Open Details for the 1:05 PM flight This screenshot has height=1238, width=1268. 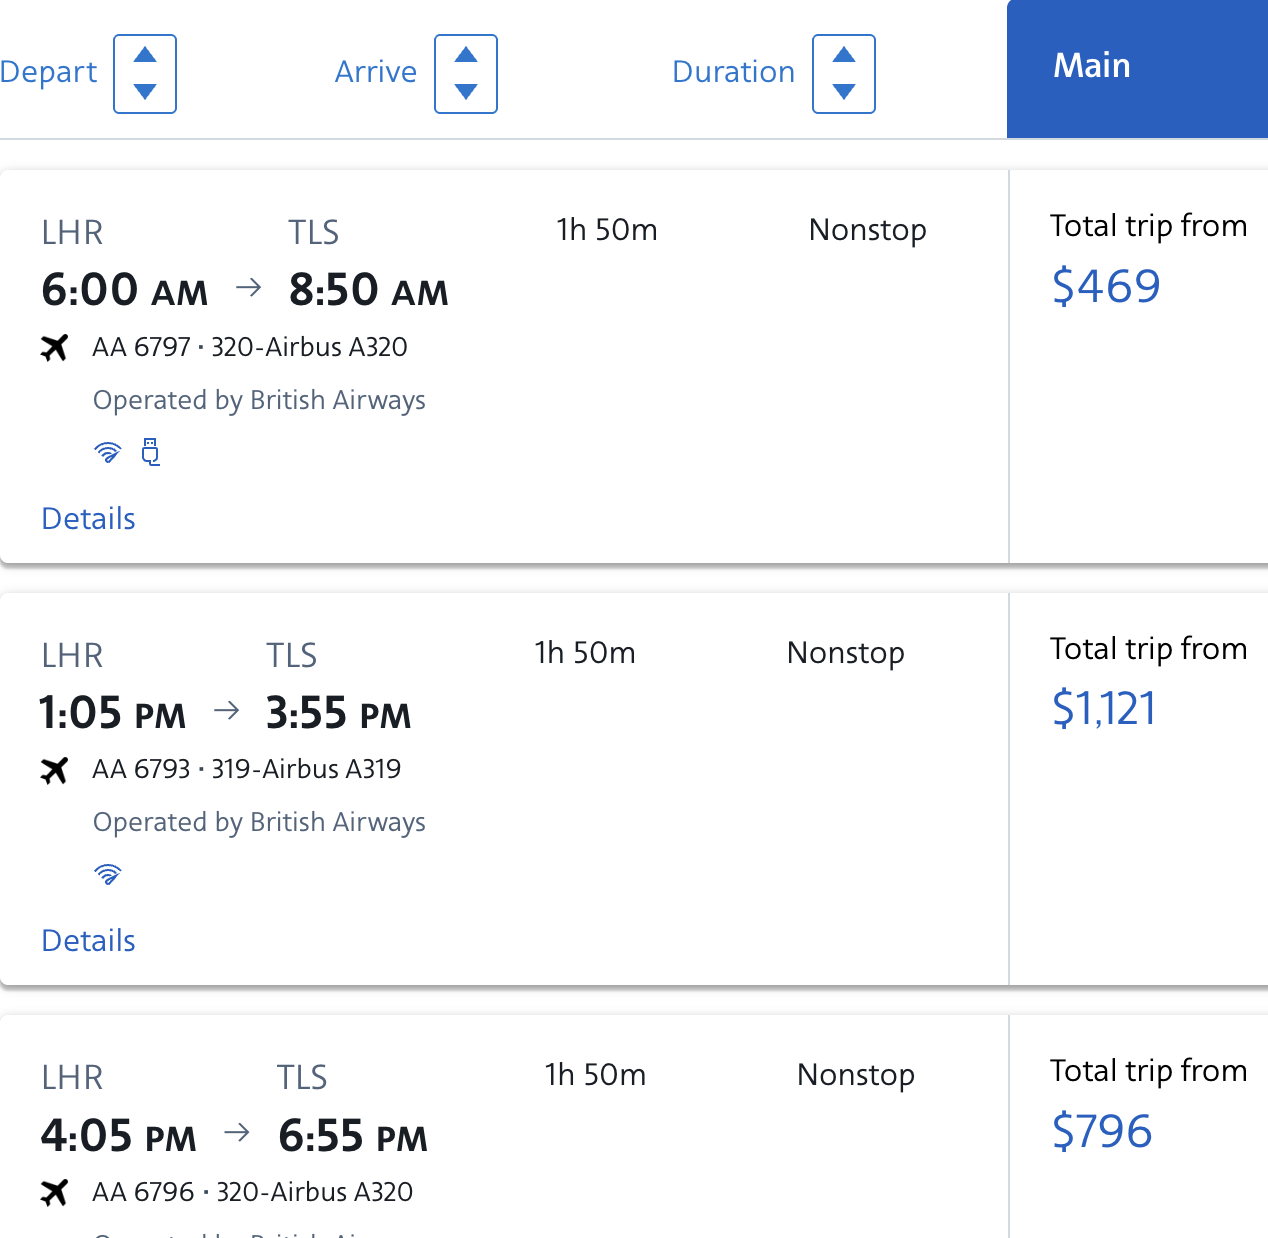pos(88,941)
